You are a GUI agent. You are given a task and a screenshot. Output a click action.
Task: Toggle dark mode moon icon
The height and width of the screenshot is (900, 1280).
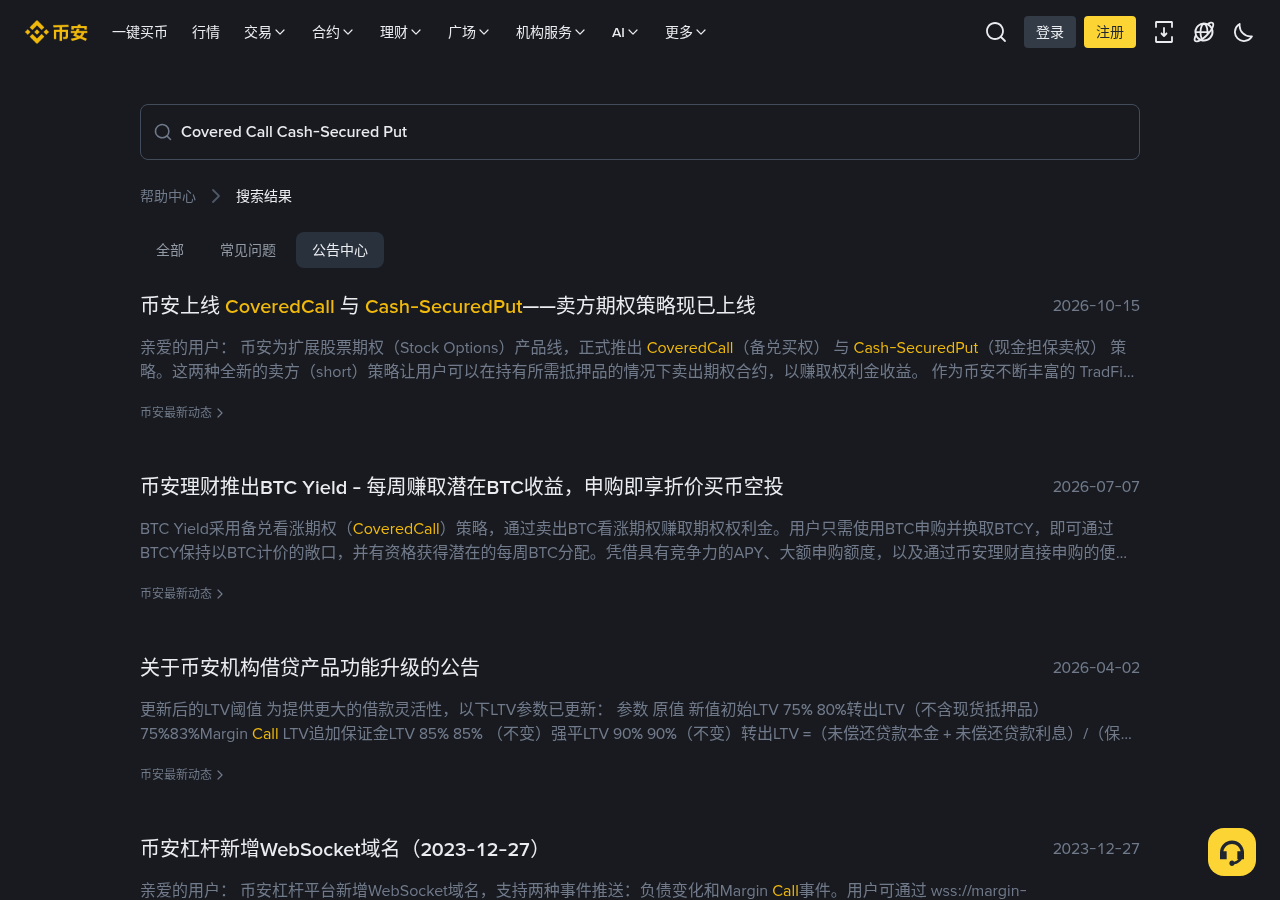pyautogui.click(x=1244, y=32)
